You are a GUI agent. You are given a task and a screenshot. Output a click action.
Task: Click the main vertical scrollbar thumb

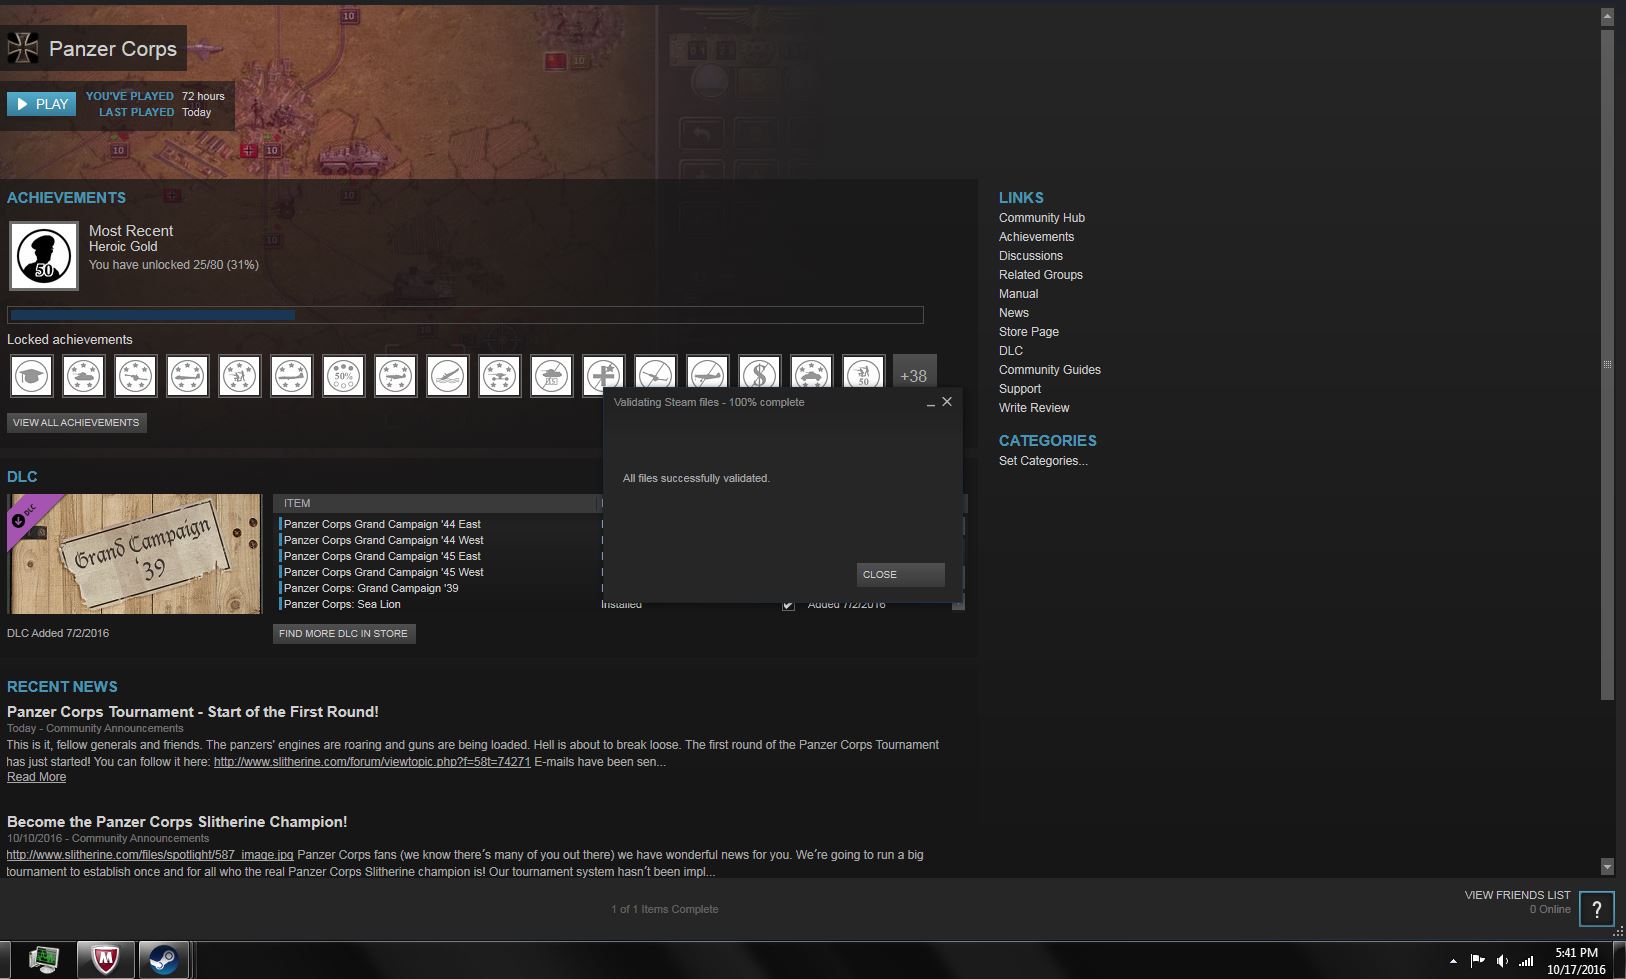[x=1607, y=364]
